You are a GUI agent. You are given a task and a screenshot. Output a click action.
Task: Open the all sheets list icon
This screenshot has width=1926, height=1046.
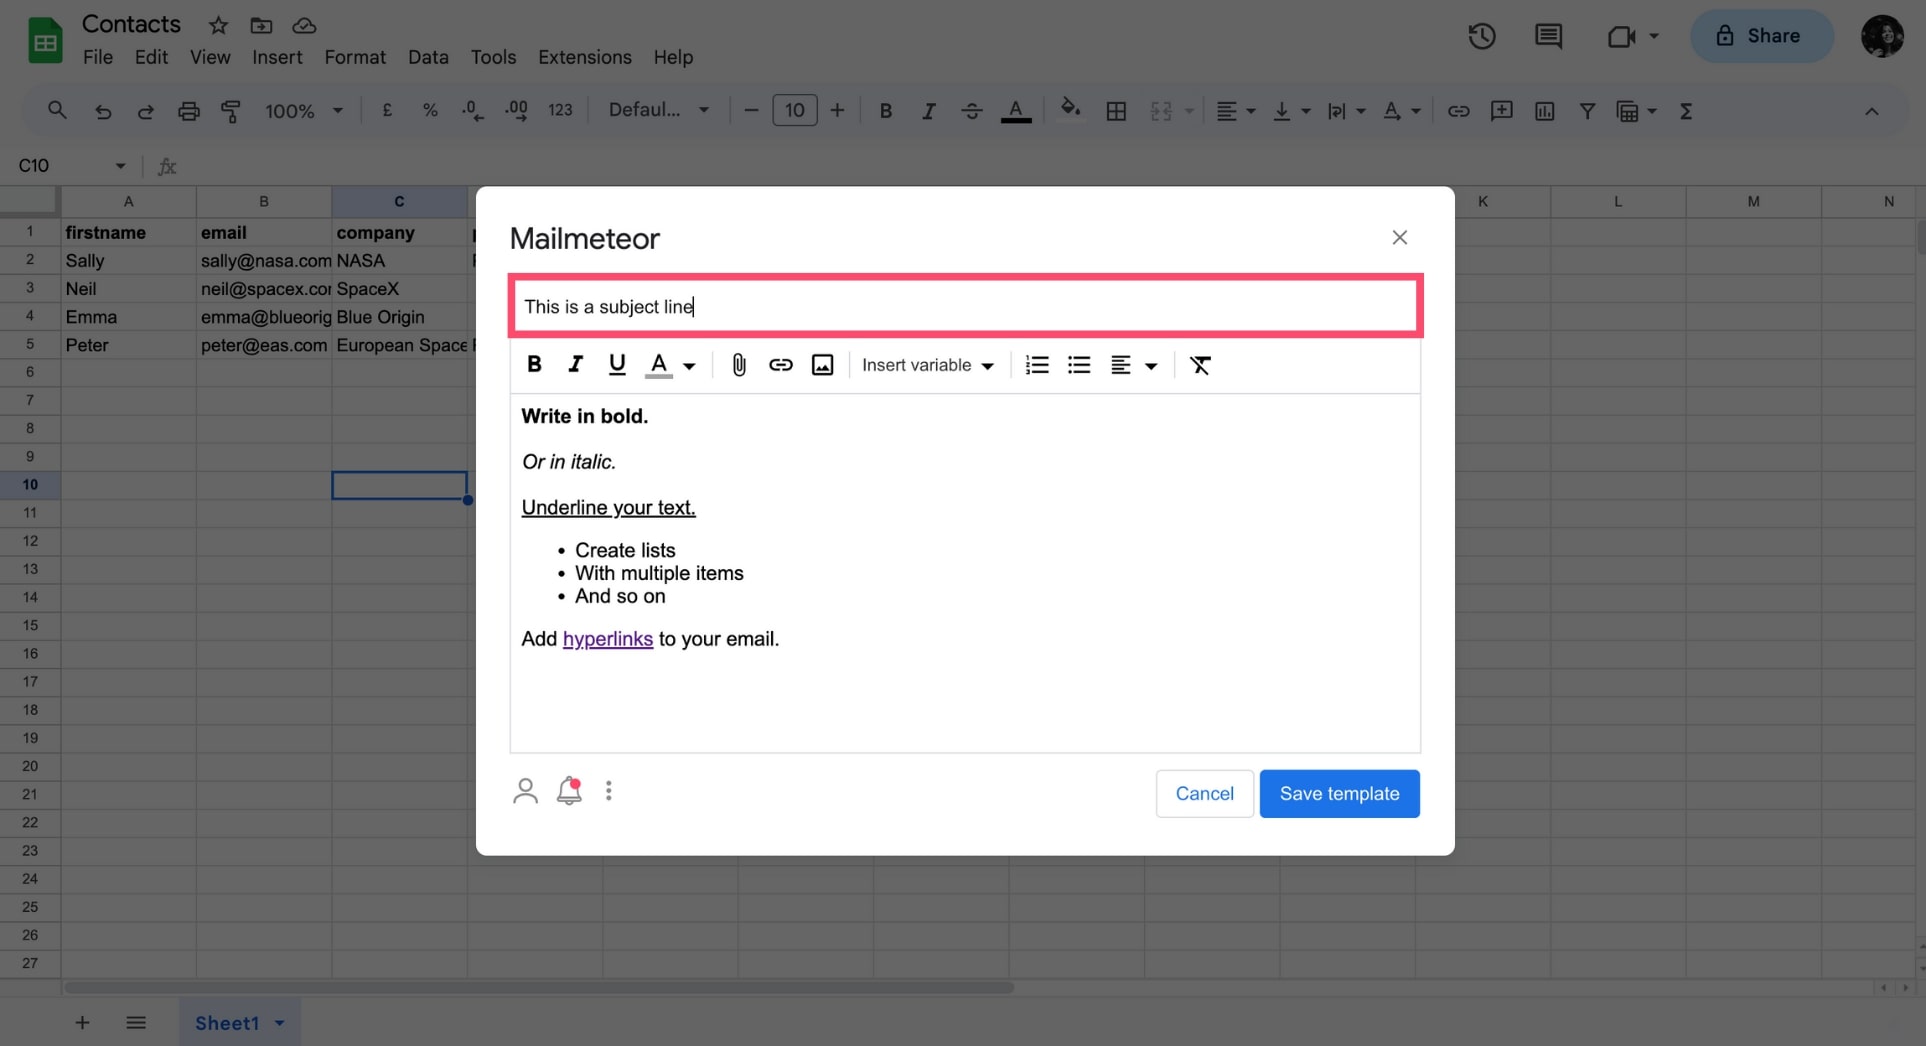[x=136, y=1022]
